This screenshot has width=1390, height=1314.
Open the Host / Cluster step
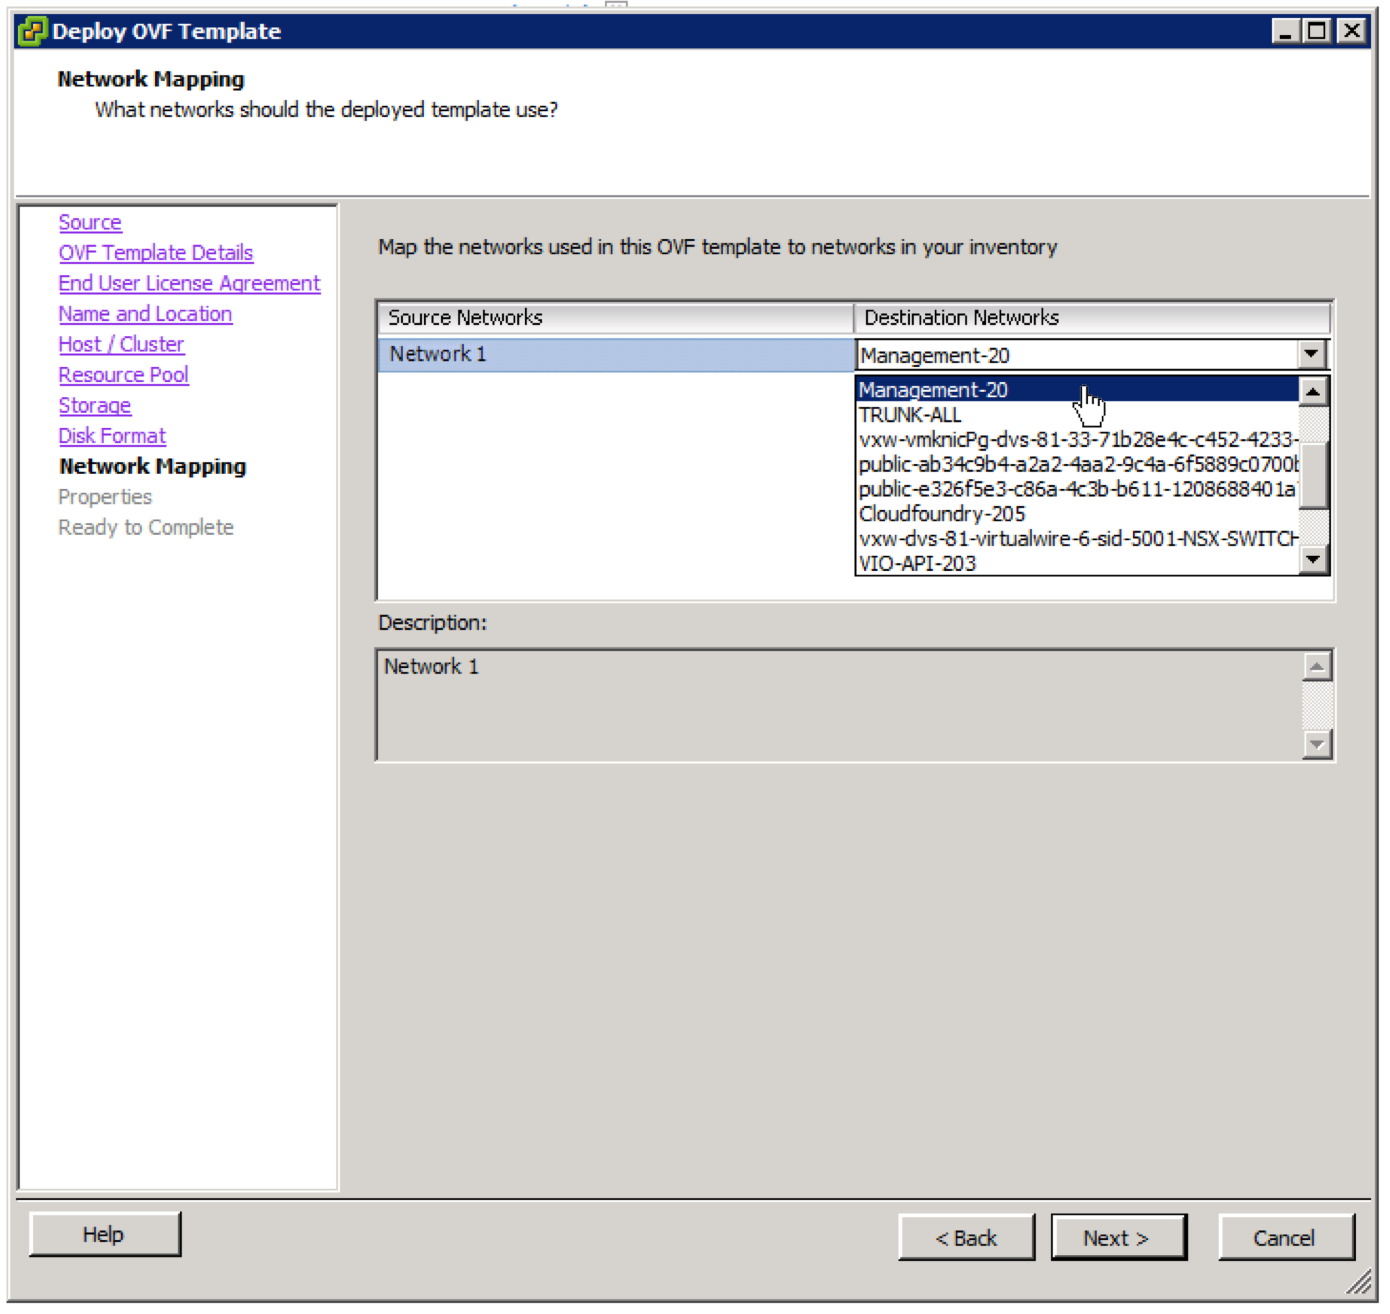pos(121,345)
